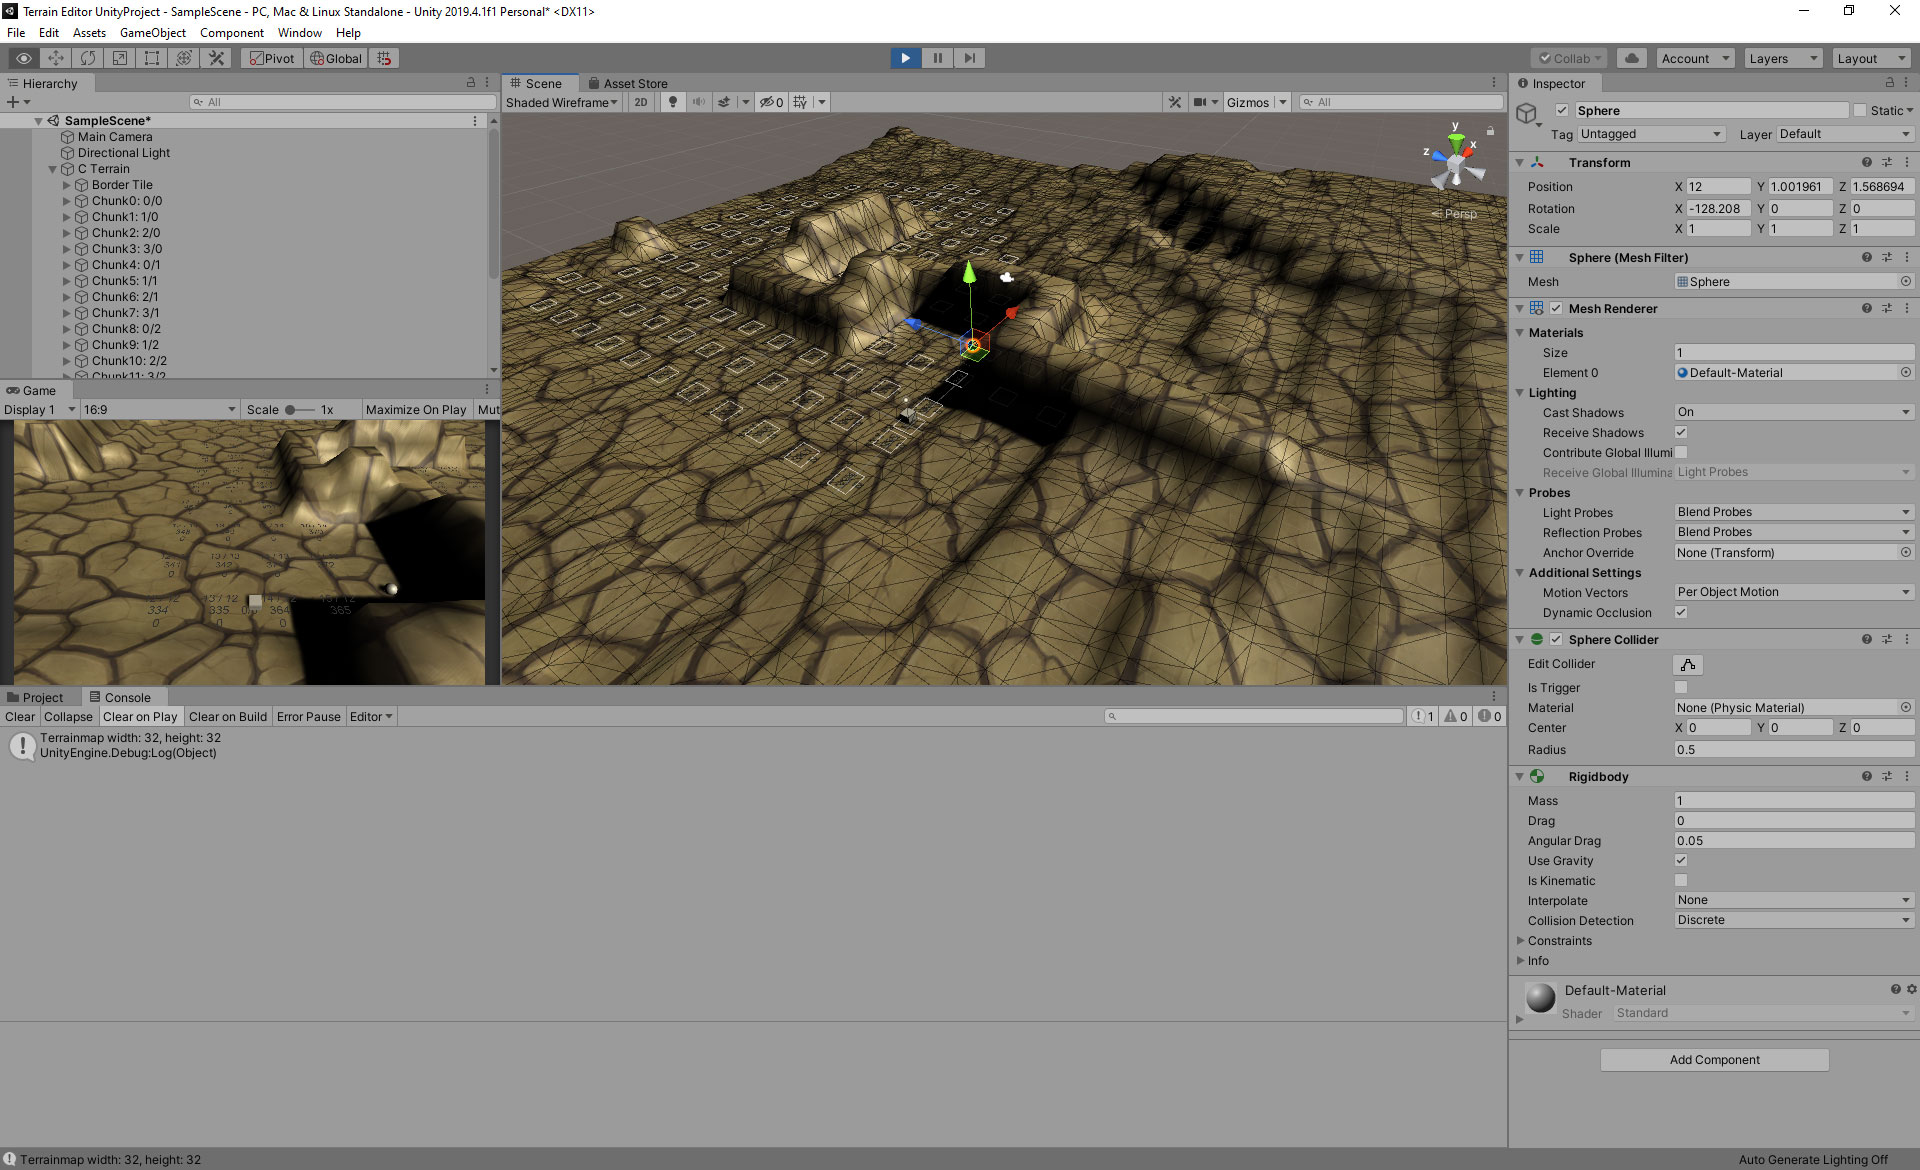
Task: Open scene camera settings icon
Action: point(1199,102)
